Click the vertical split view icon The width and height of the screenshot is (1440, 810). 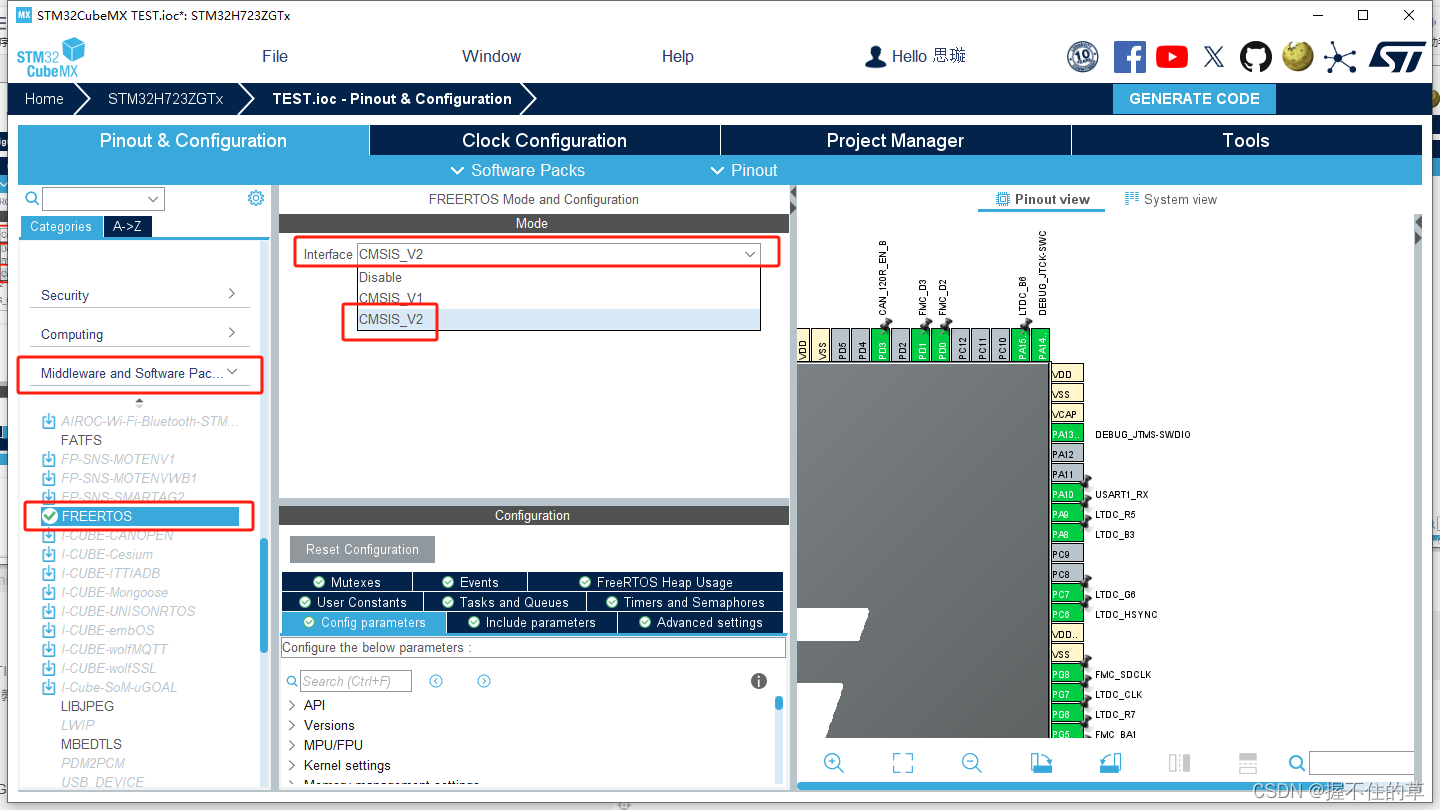pos(1179,763)
